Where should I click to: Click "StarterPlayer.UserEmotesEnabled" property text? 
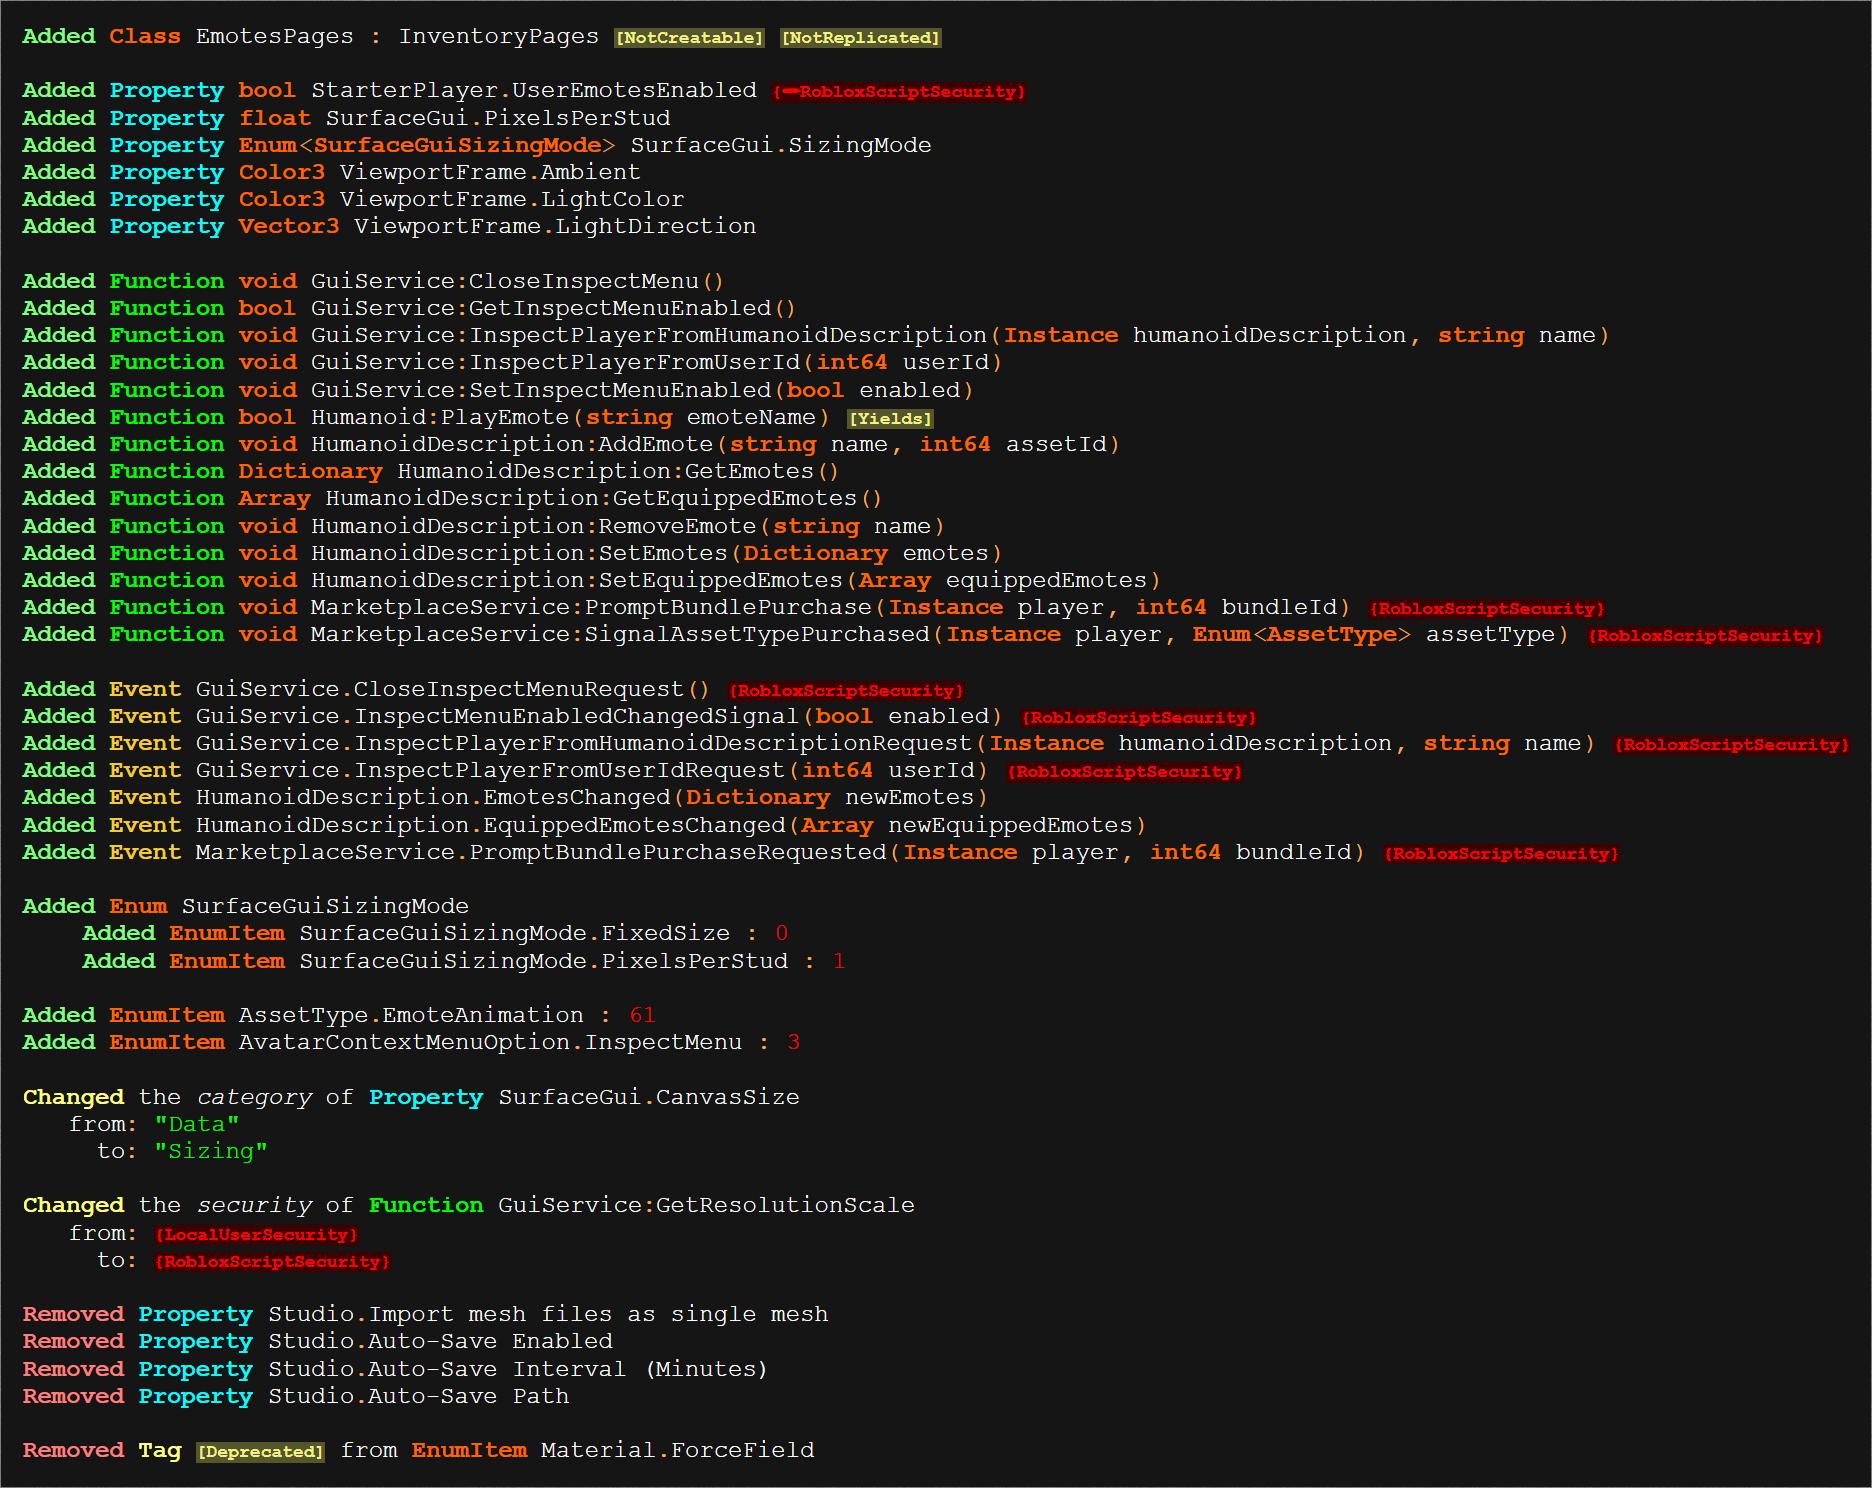coord(534,91)
